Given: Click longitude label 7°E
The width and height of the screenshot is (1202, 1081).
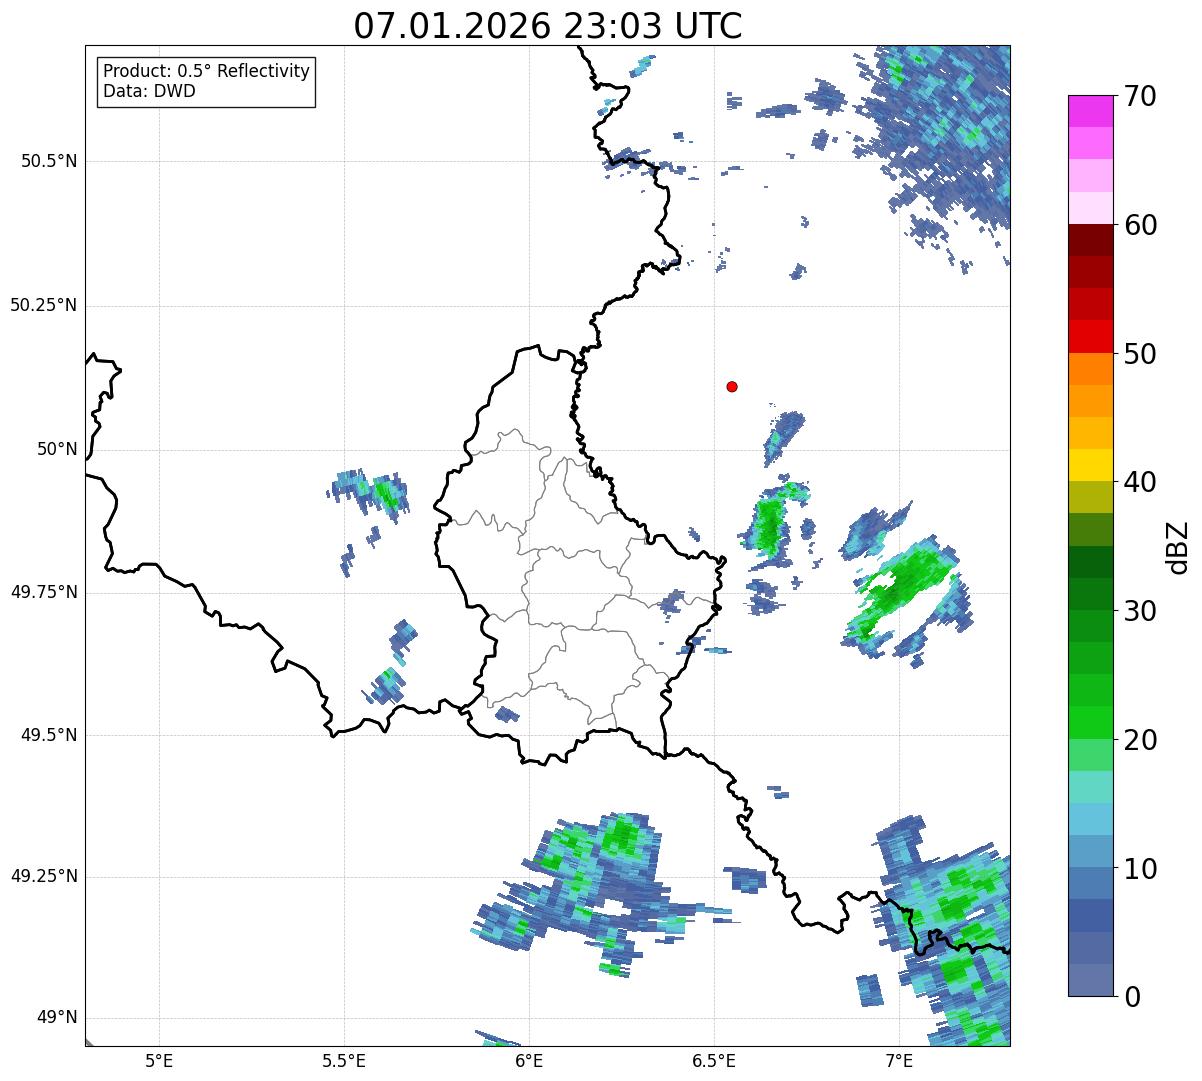Looking at the screenshot, I should click(899, 1060).
